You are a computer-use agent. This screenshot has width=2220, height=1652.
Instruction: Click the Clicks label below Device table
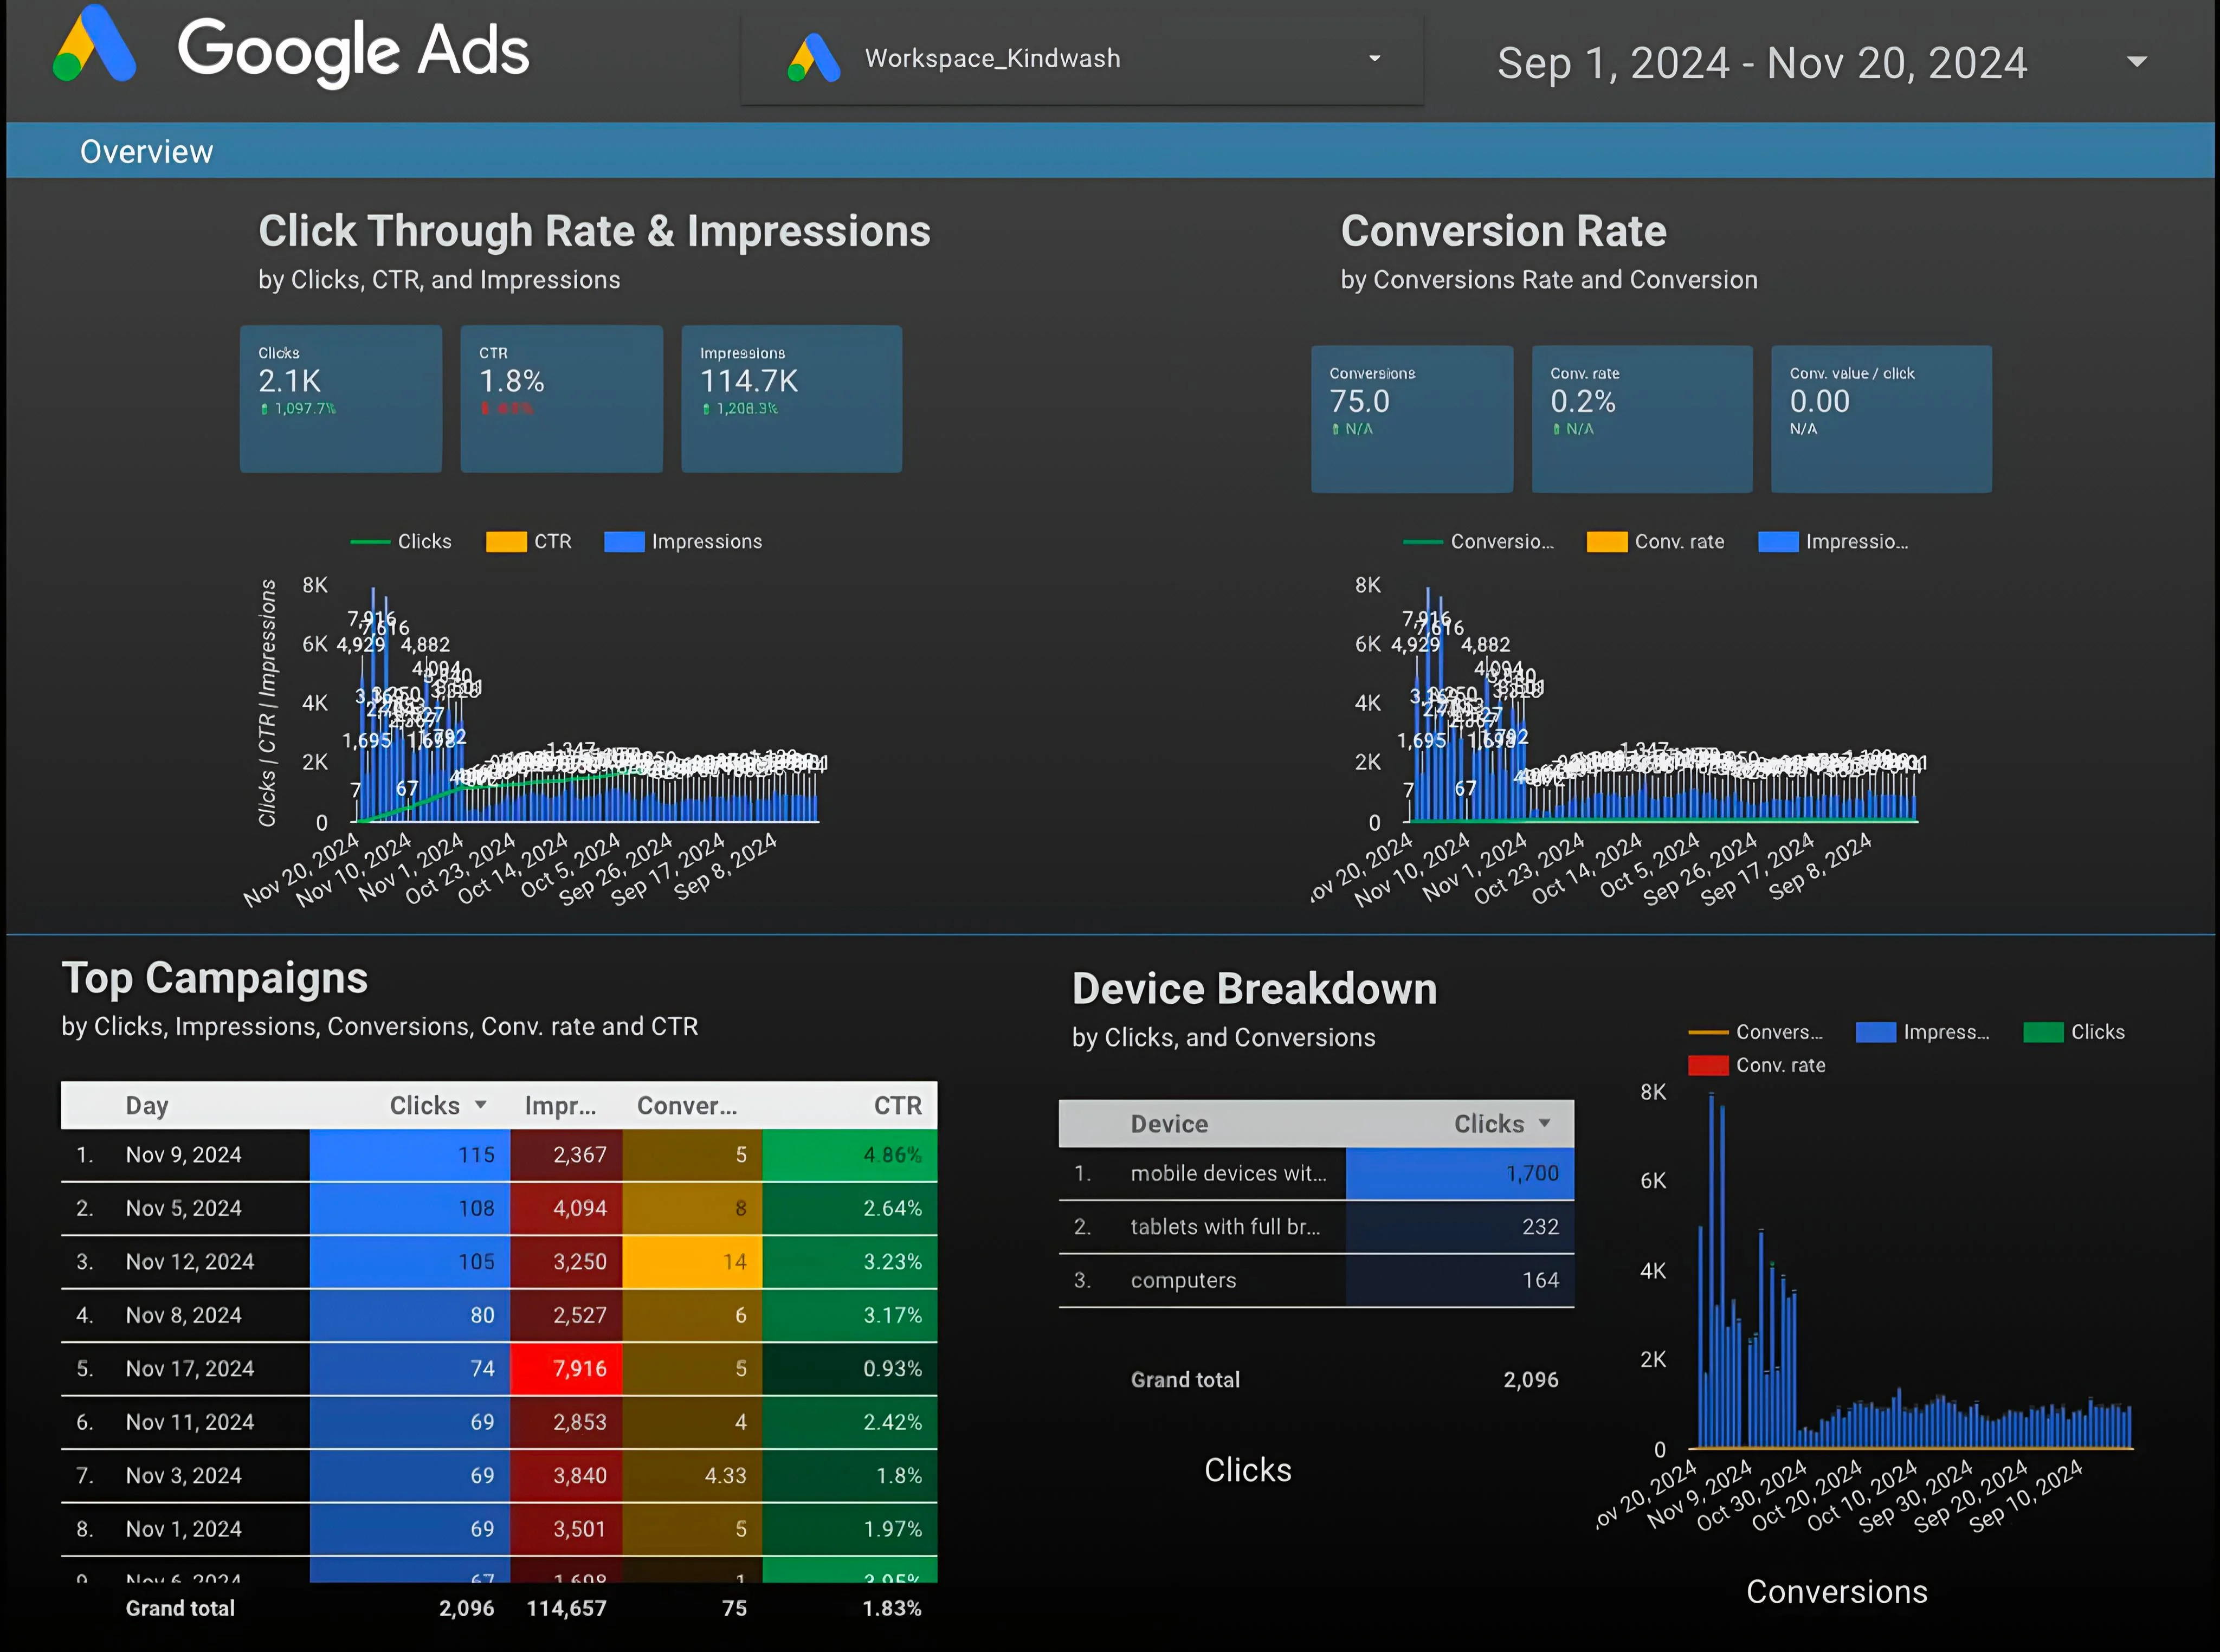point(1248,1470)
